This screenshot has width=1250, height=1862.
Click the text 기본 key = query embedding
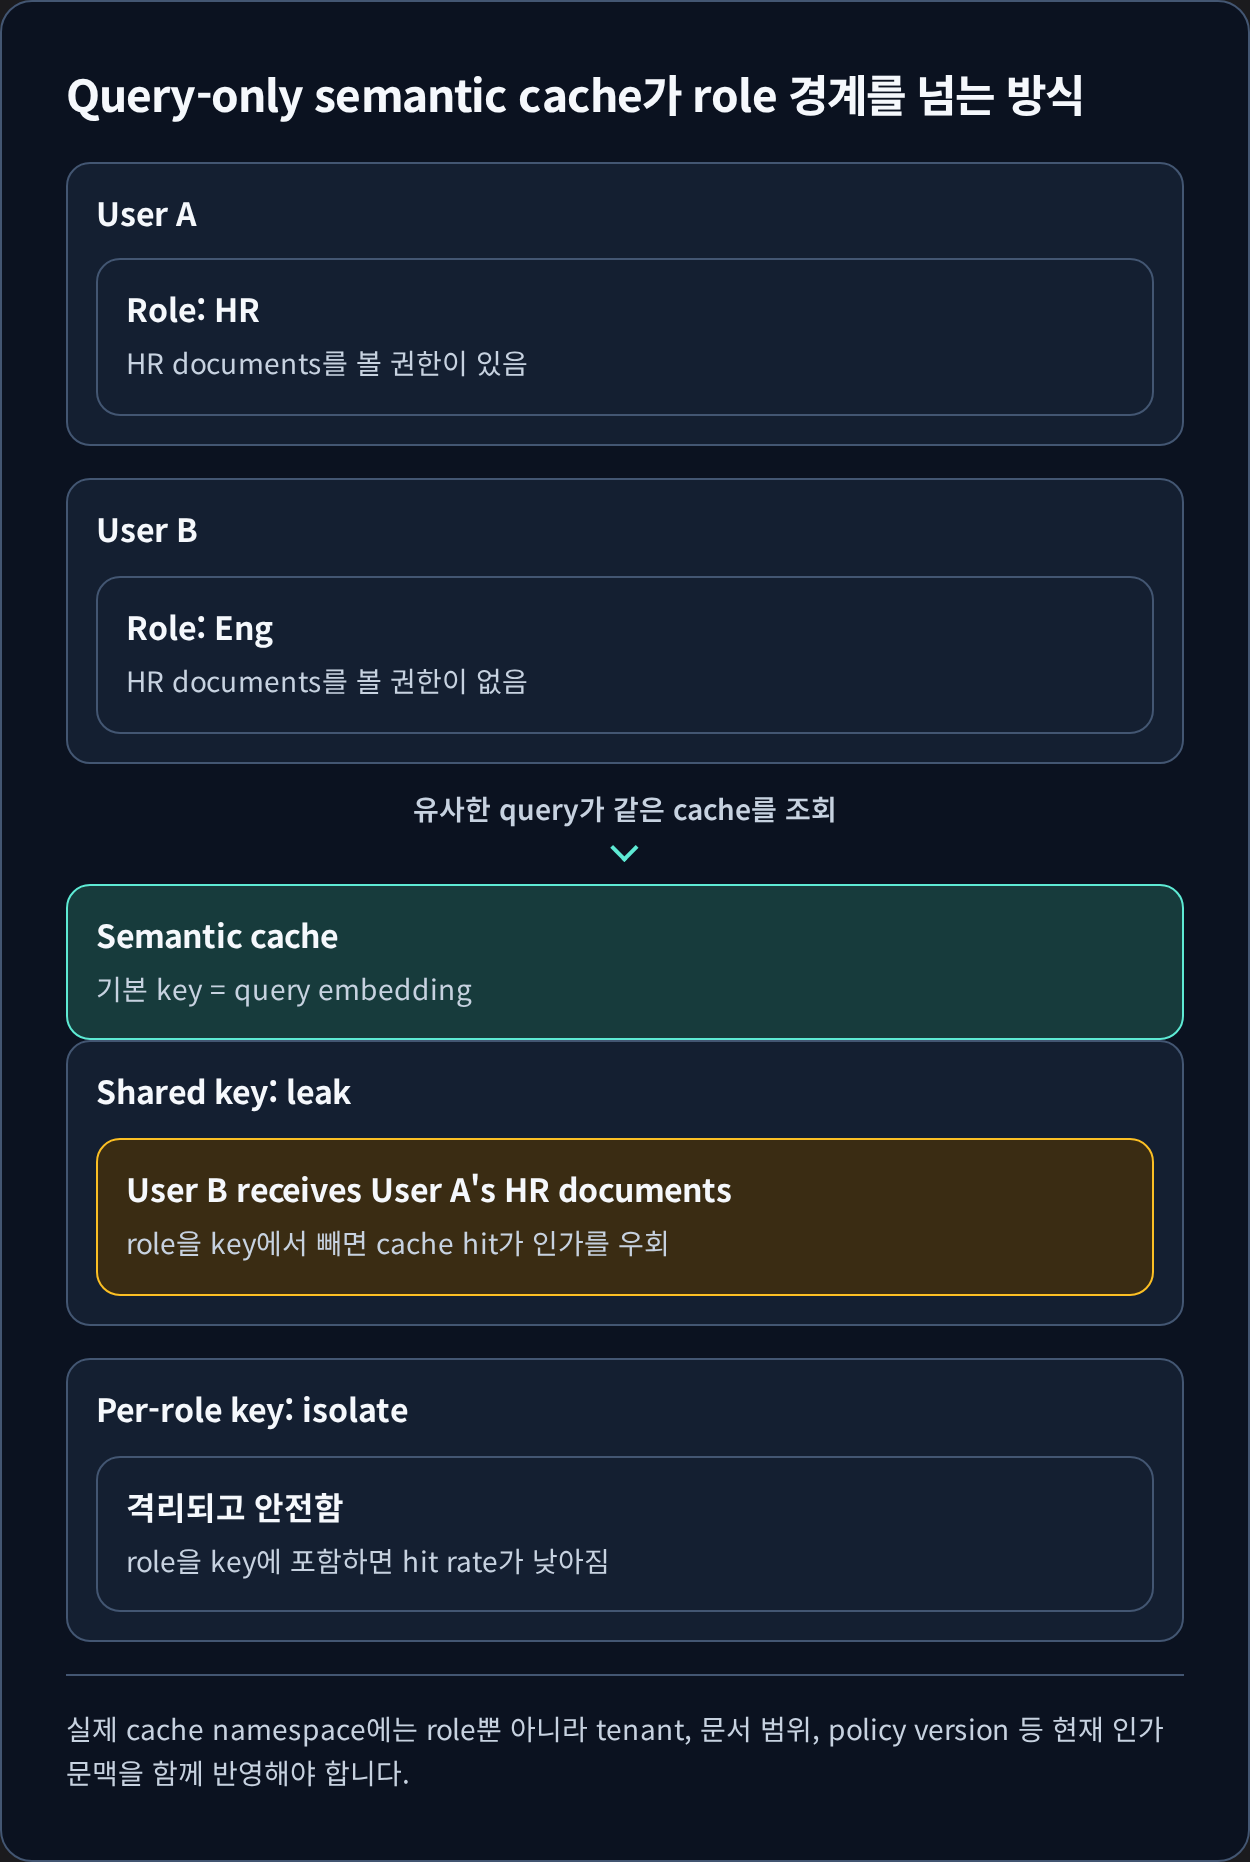pos(284,990)
